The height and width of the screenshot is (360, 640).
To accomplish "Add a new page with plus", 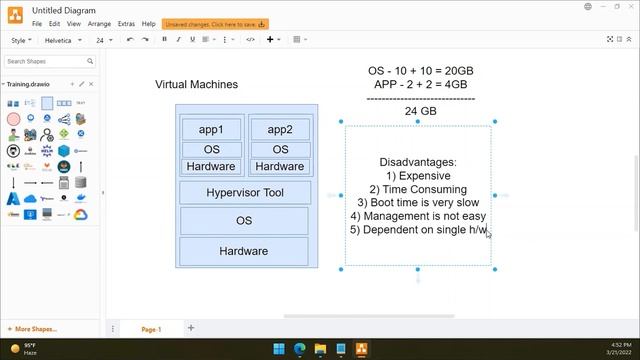I will tap(191, 328).
